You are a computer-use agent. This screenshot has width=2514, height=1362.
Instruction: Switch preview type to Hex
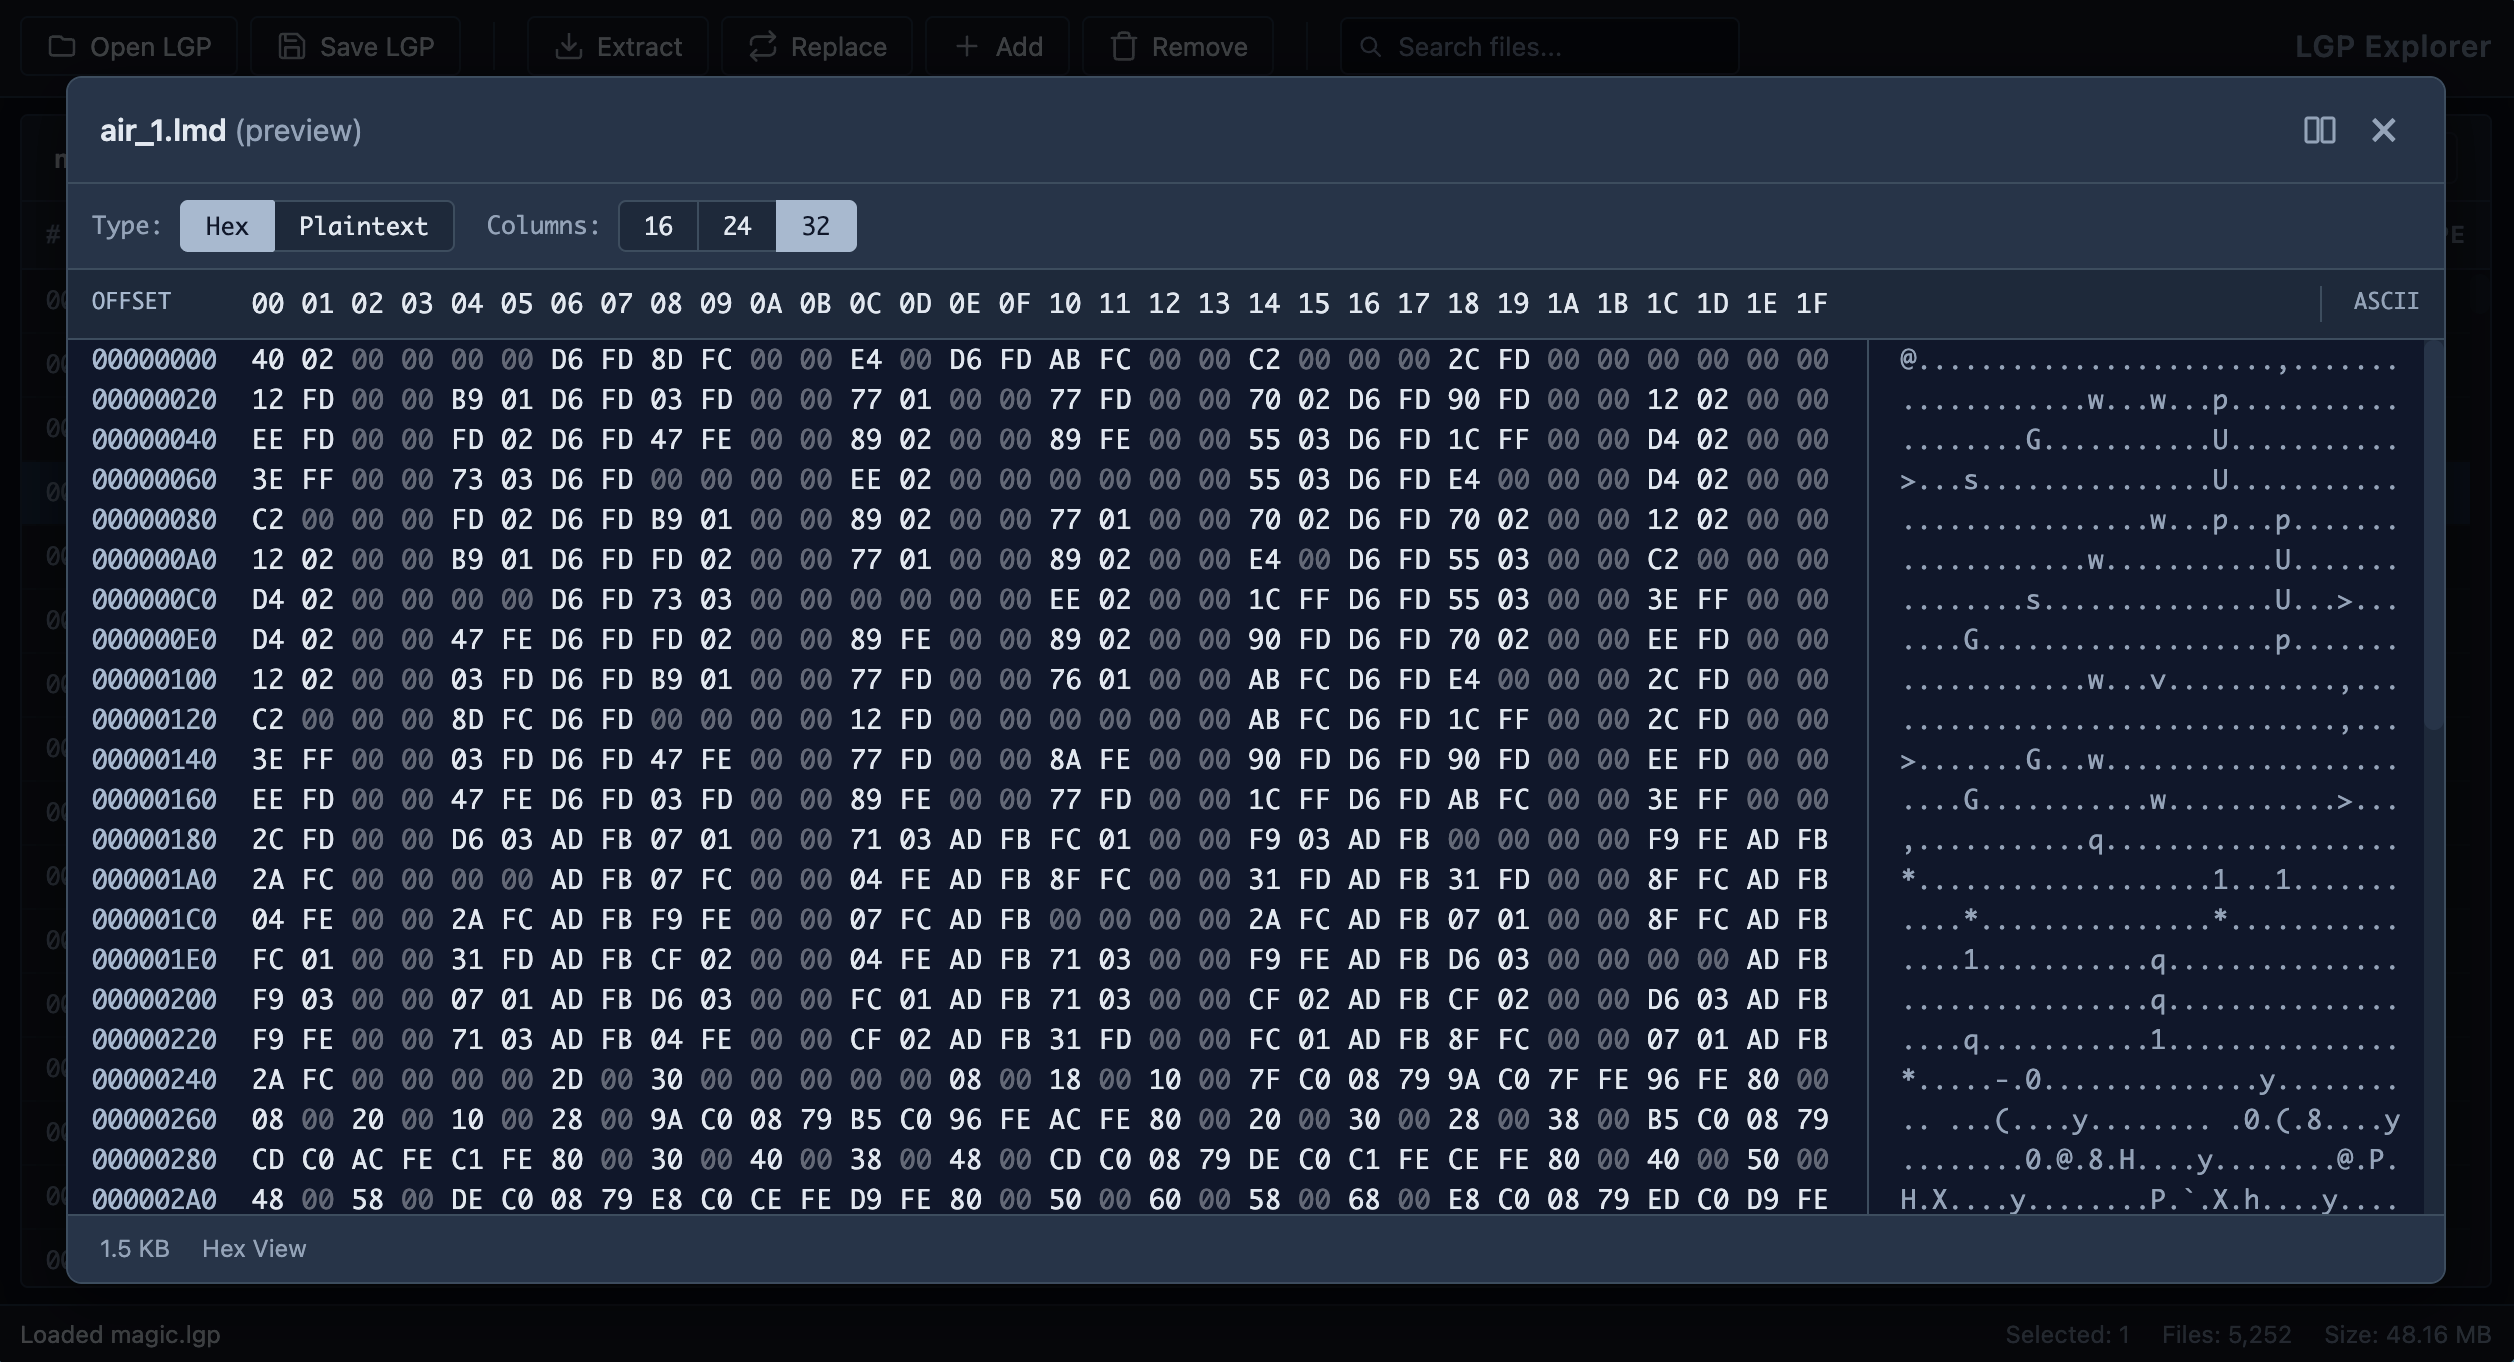(227, 226)
